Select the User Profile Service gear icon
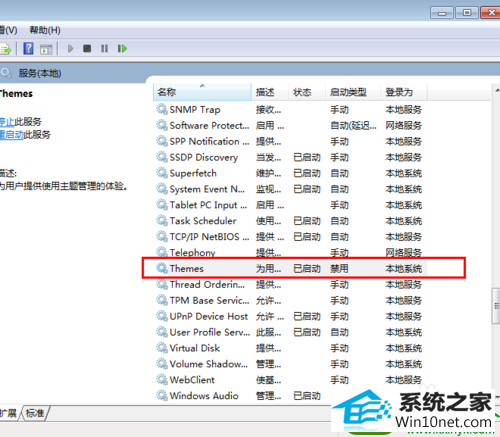This screenshot has width=500, height=437. tap(162, 332)
